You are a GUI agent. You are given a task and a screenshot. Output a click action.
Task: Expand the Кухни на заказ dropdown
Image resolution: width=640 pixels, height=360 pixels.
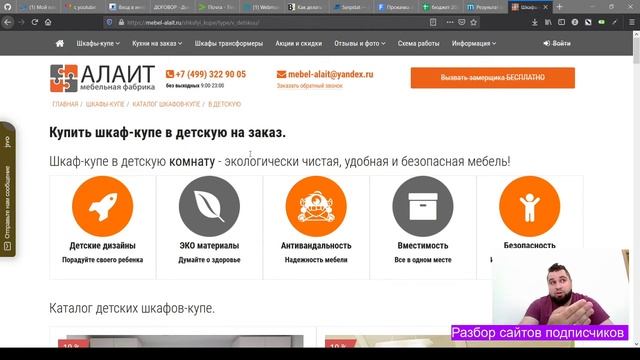[x=157, y=43]
